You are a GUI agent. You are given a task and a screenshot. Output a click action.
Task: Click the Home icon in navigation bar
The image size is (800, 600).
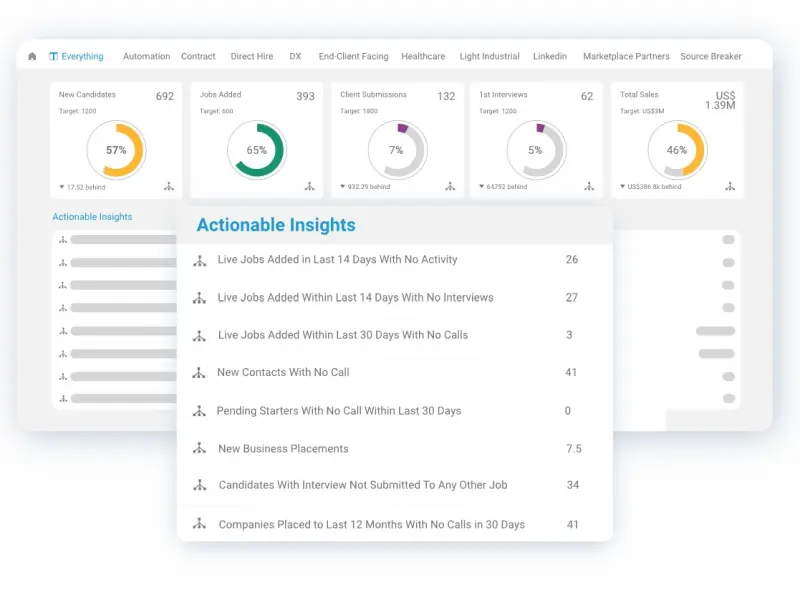[32, 57]
